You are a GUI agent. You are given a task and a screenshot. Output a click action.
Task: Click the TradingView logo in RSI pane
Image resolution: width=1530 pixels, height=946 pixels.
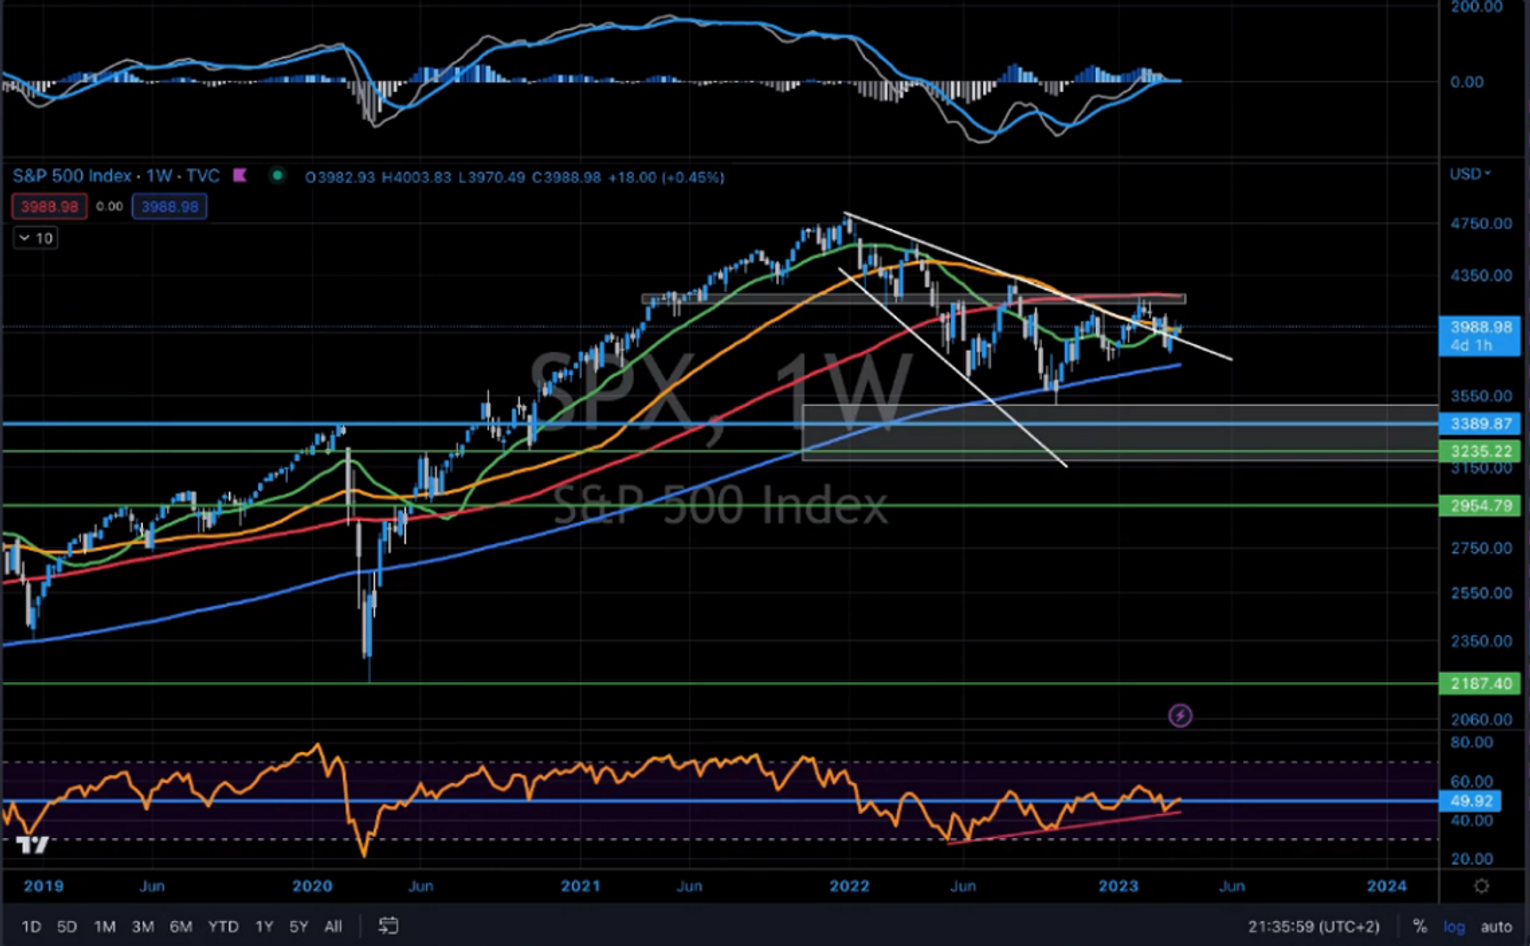32,845
